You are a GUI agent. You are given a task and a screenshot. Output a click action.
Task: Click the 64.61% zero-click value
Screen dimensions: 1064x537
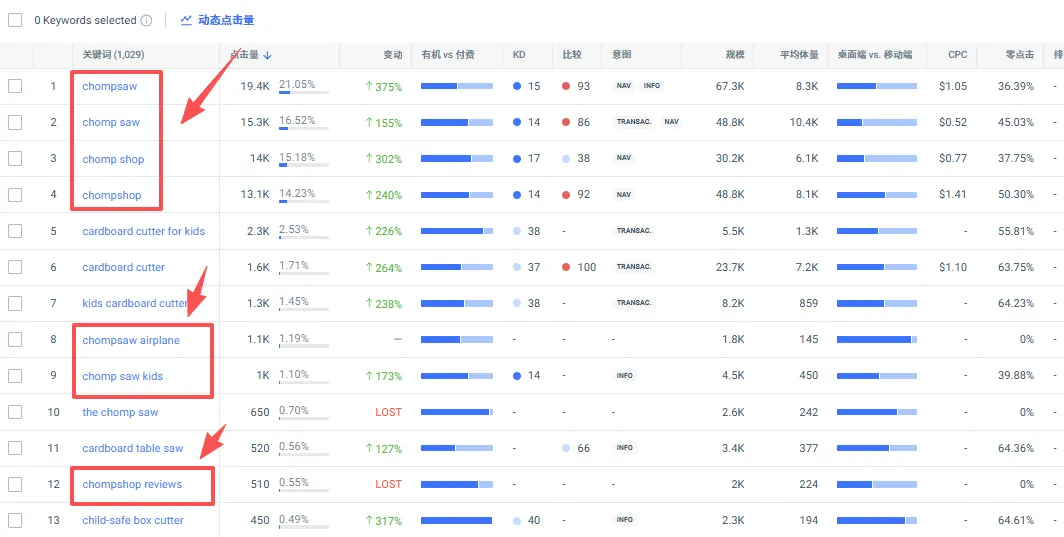[x=1016, y=521]
